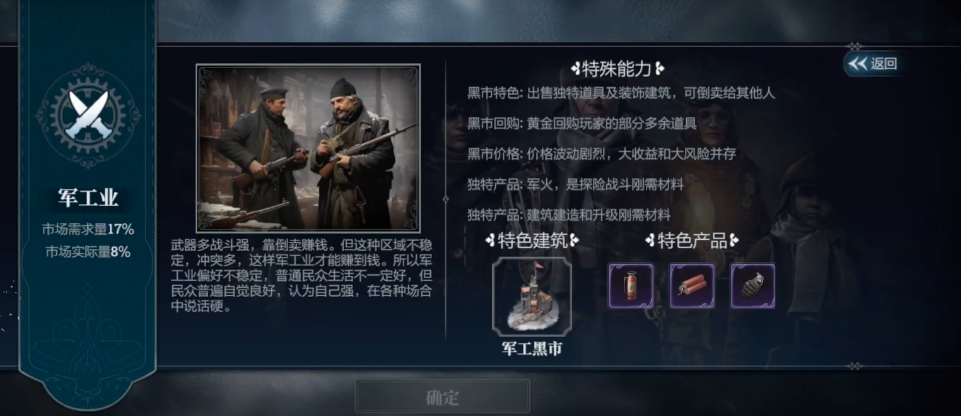Click the industry description paragraph
Viewport: 961px width, 416px height.
(304, 276)
